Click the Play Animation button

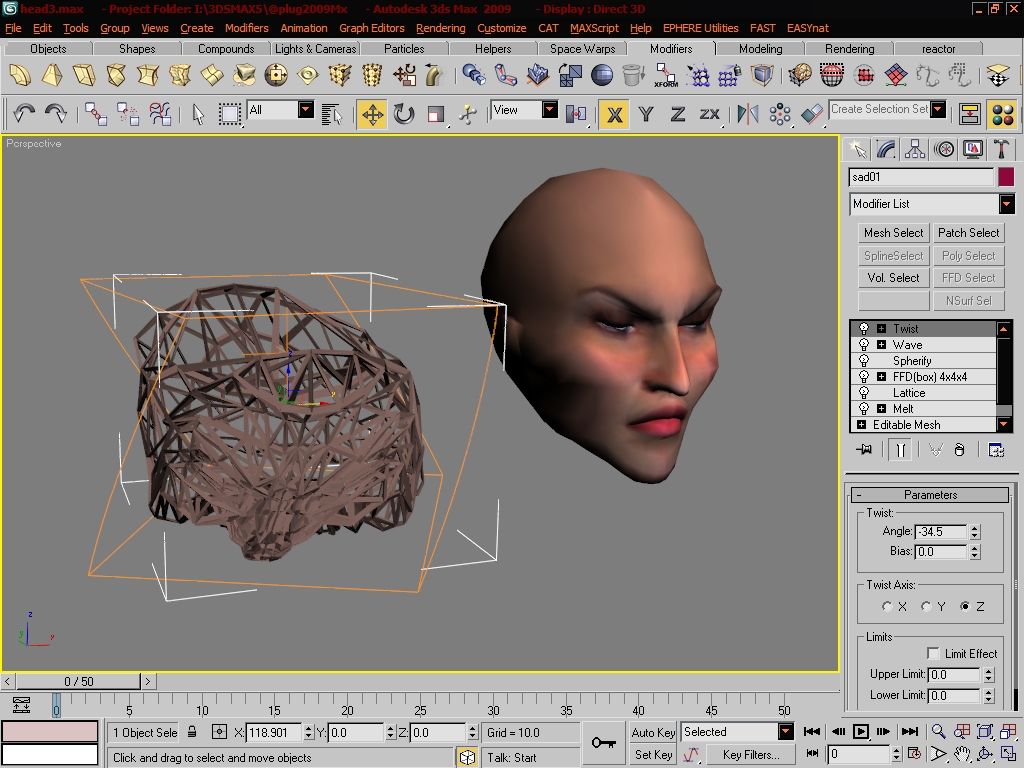pyautogui.click(x=861, y=731)
